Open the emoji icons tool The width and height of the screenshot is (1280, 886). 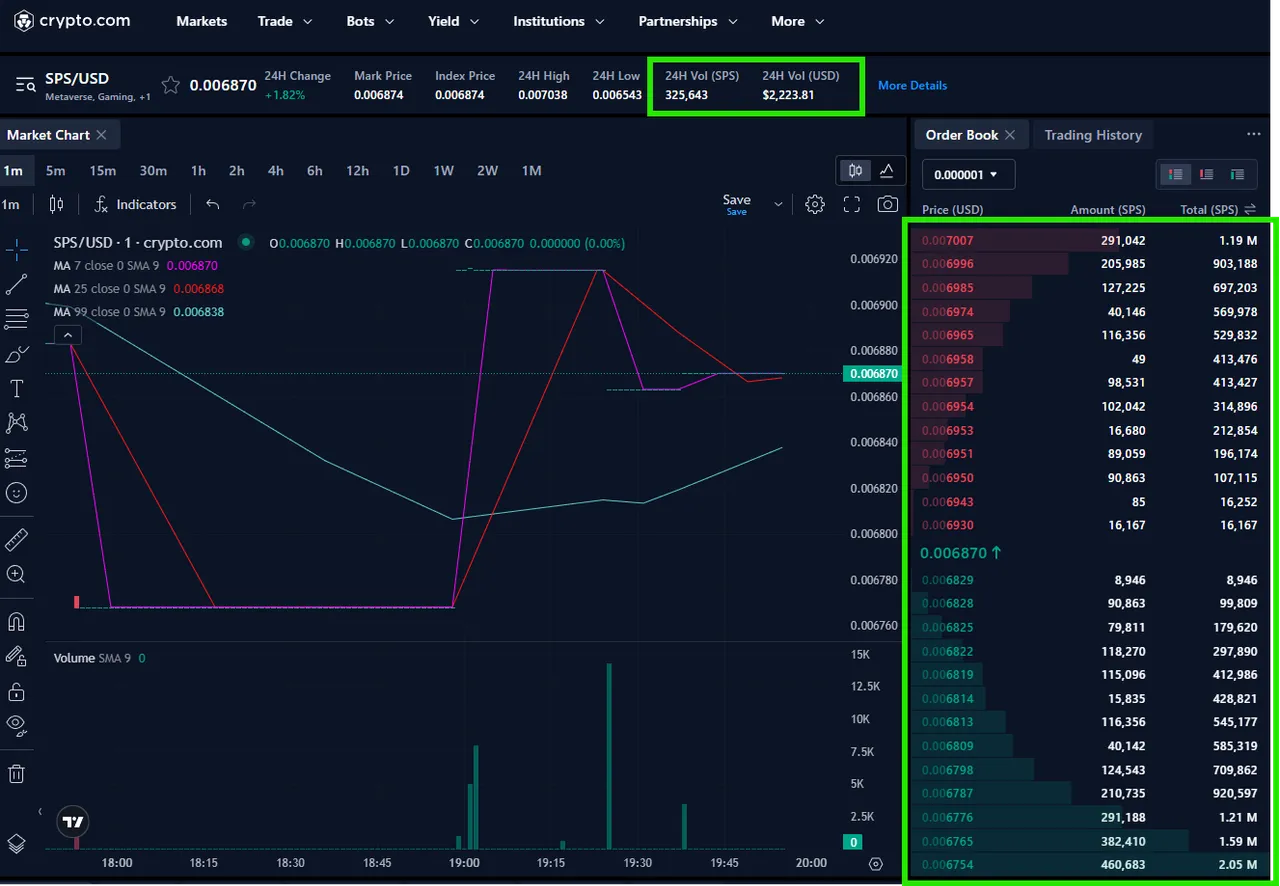(16, 493)
